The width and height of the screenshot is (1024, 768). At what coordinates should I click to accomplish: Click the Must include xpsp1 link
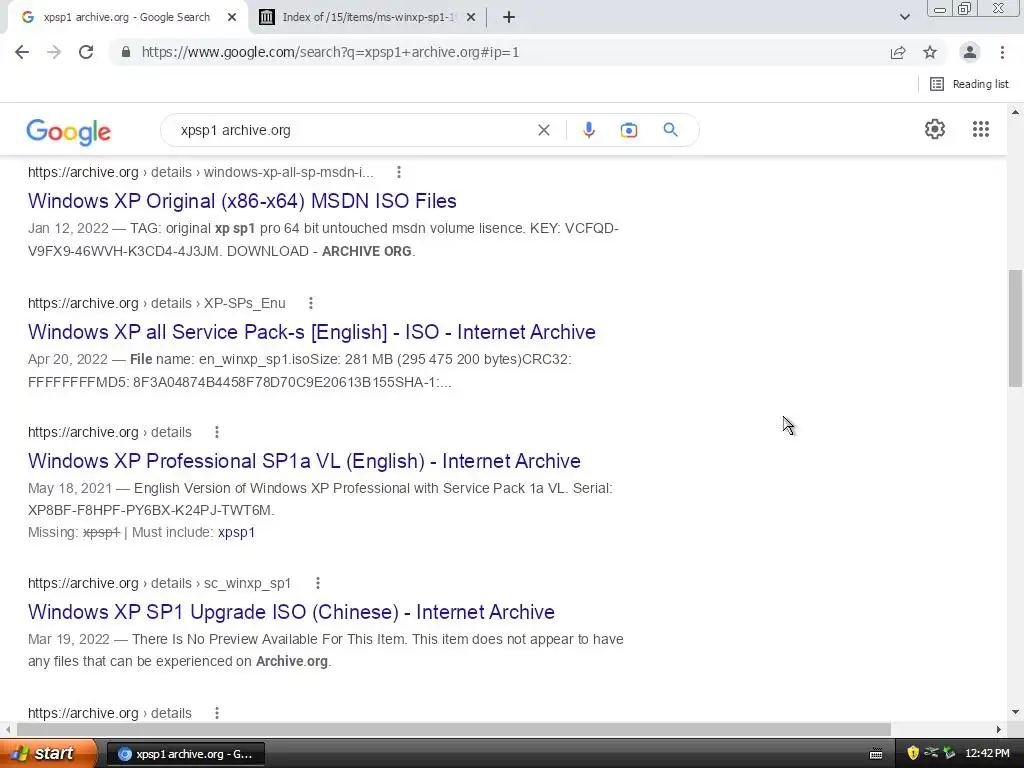click(236, 532)
